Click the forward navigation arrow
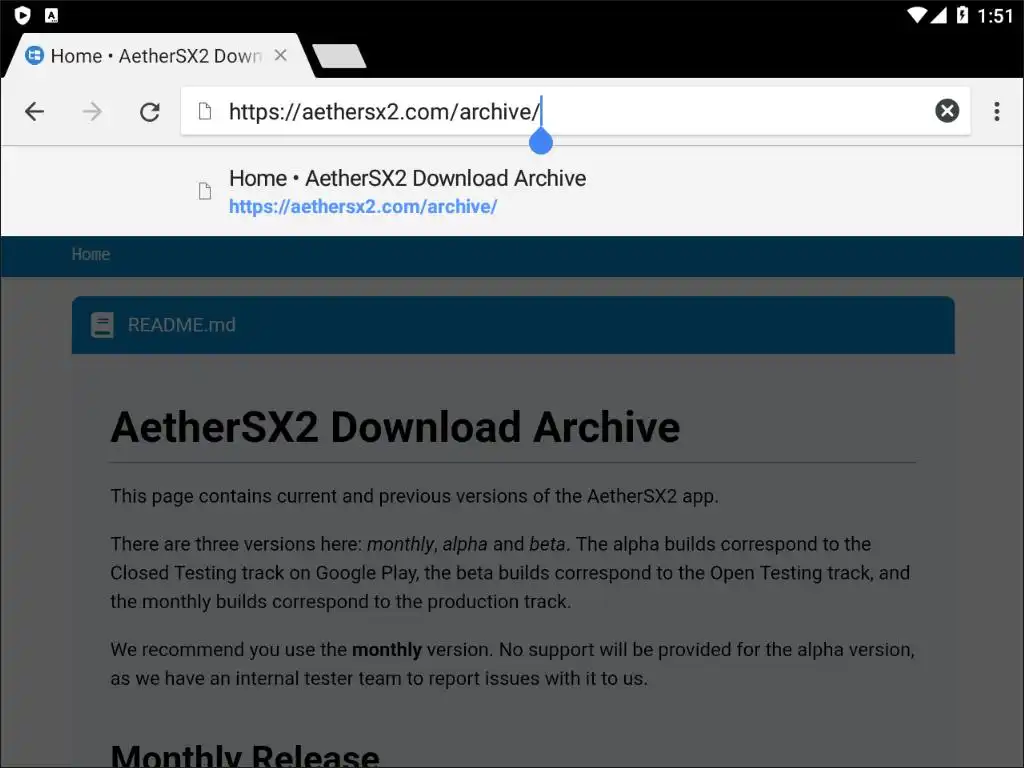 pos(92,112)
